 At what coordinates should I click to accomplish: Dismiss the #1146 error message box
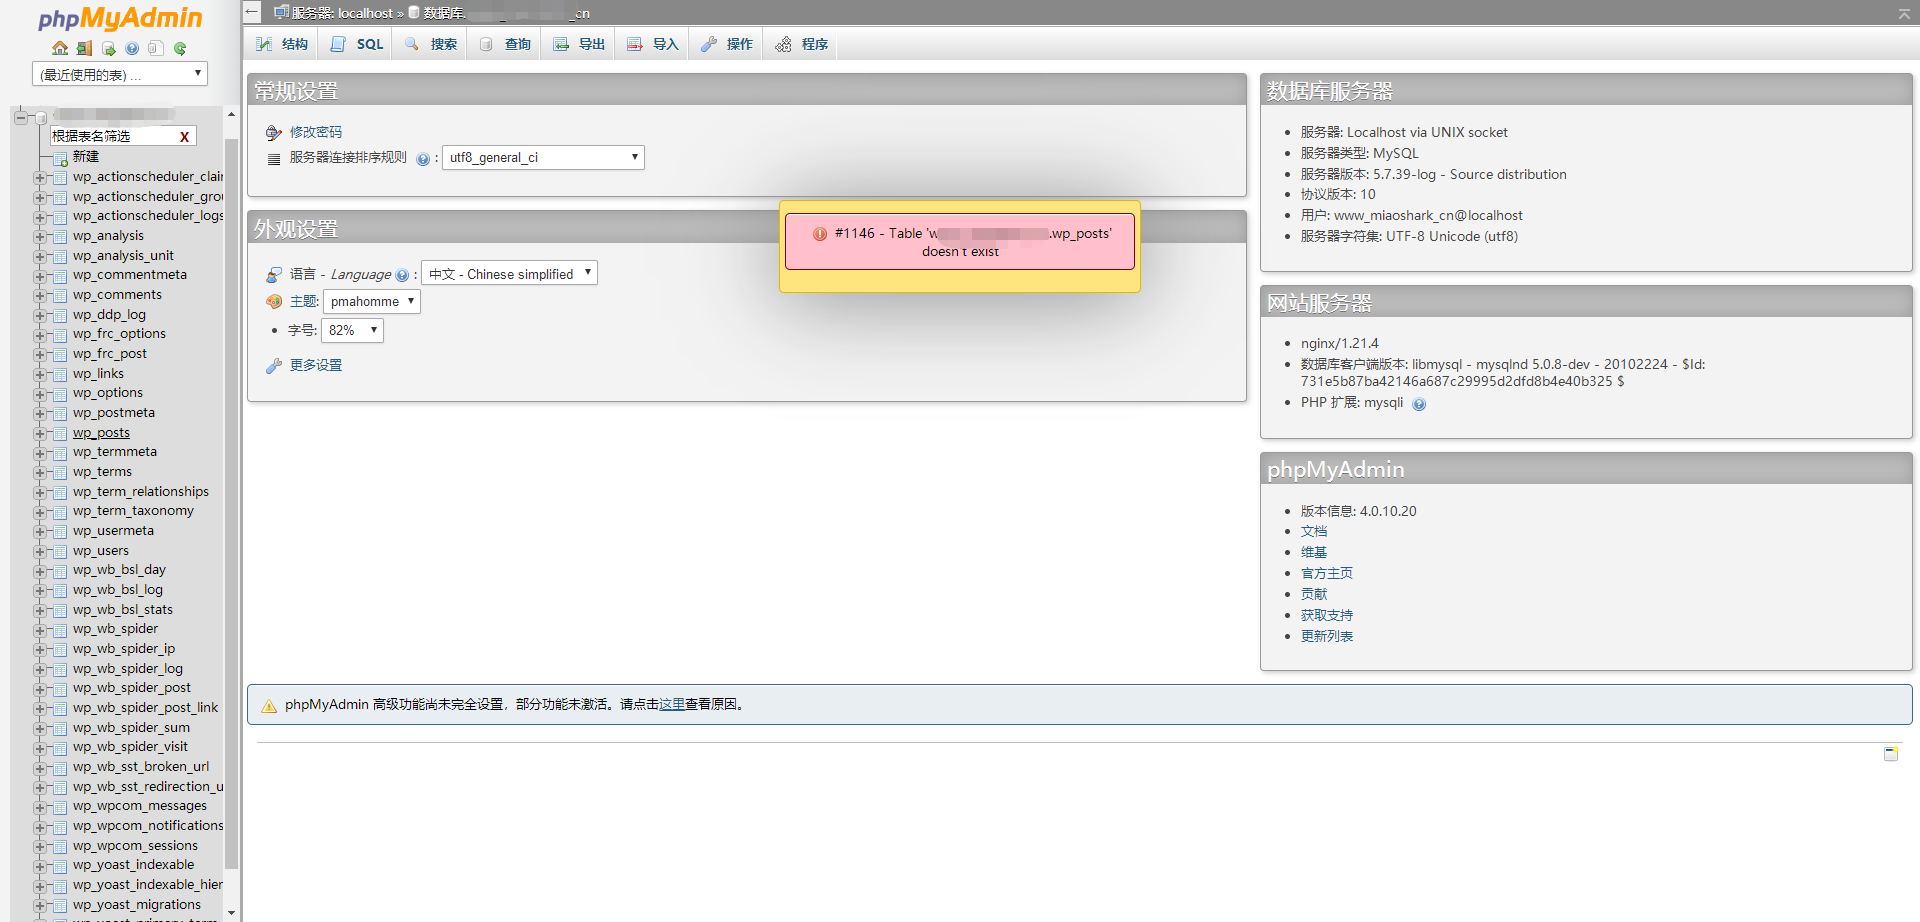(960, 241)
